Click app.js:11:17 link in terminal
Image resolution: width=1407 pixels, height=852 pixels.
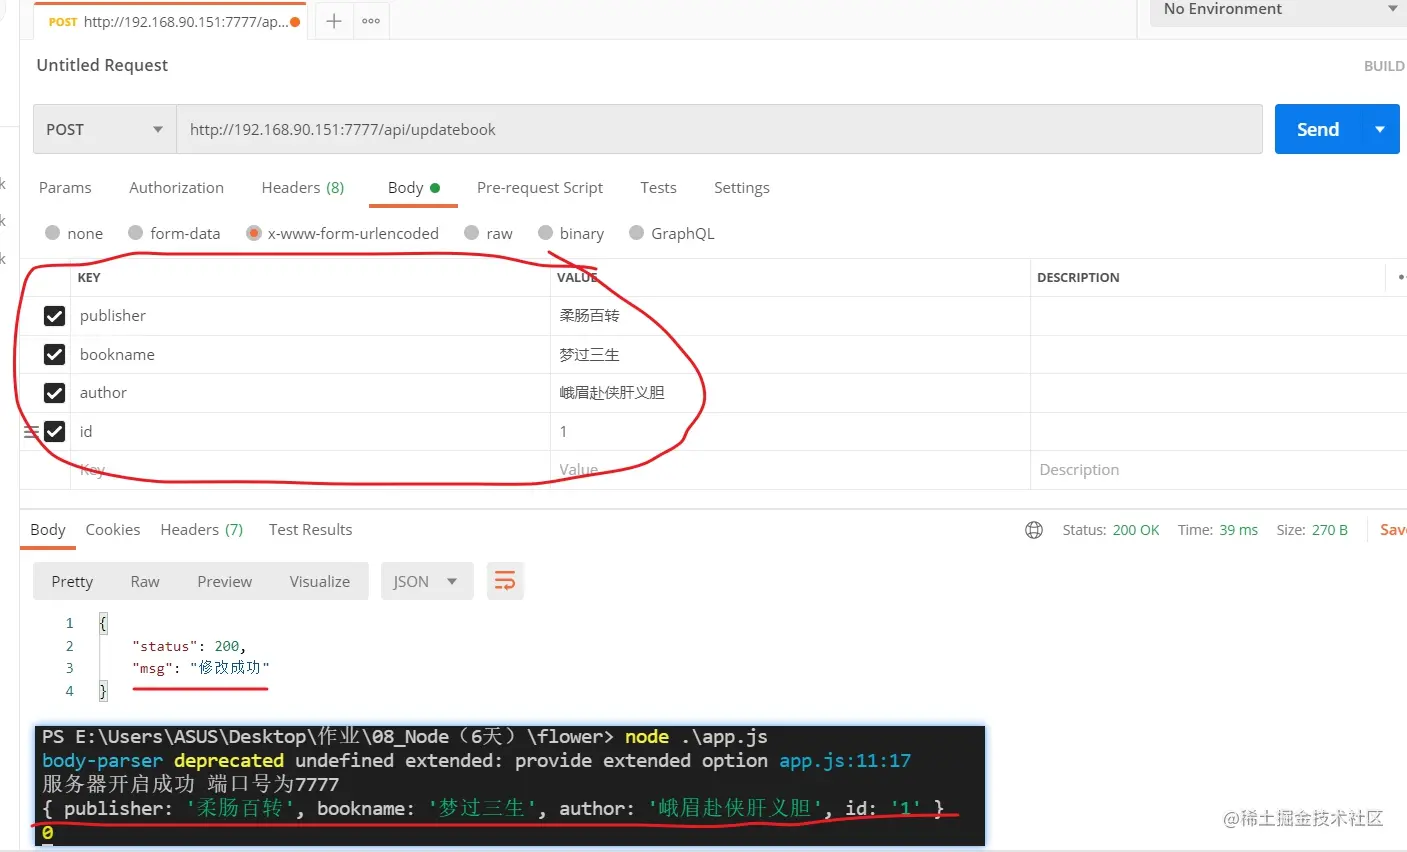[845, 761]
